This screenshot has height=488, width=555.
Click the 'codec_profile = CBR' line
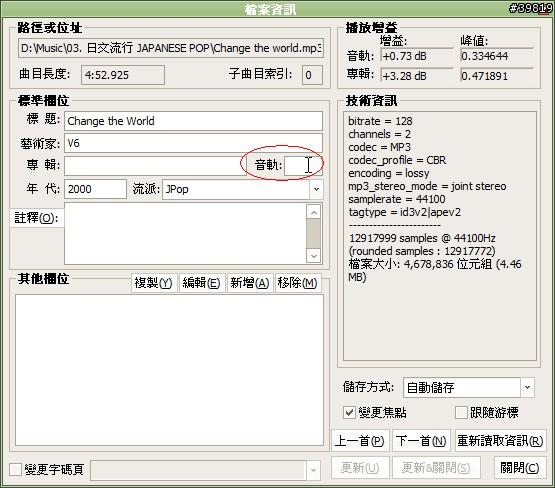pyautogui.click(x=397, y=160)
